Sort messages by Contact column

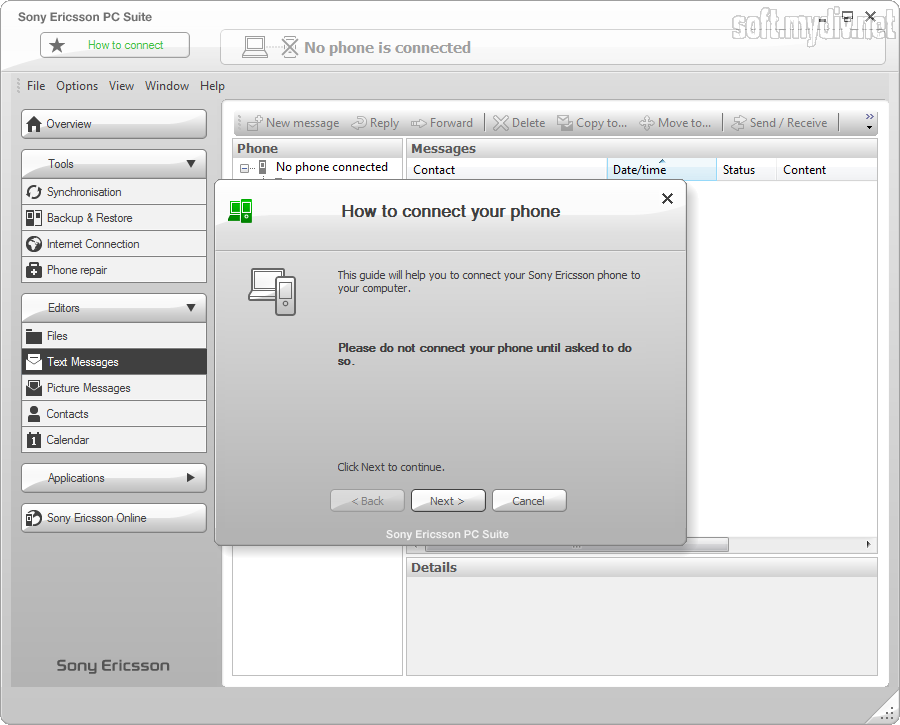[x=506, y=170]
